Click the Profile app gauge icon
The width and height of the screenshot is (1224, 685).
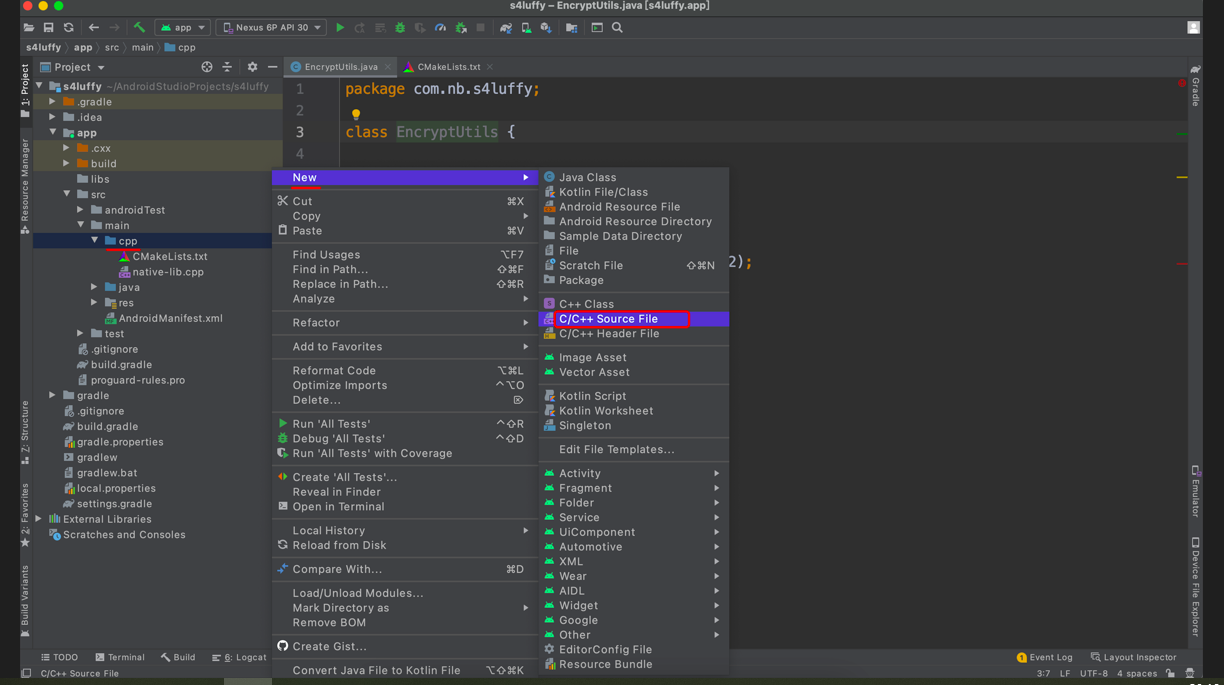click(440, 28)
